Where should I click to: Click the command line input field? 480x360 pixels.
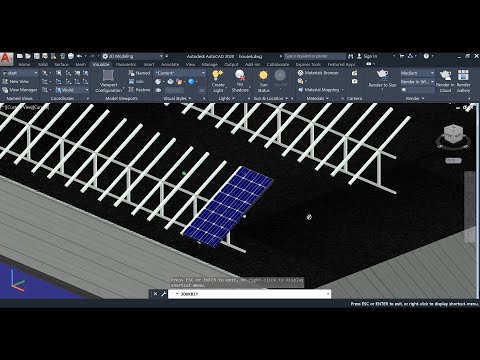point(249,294)
